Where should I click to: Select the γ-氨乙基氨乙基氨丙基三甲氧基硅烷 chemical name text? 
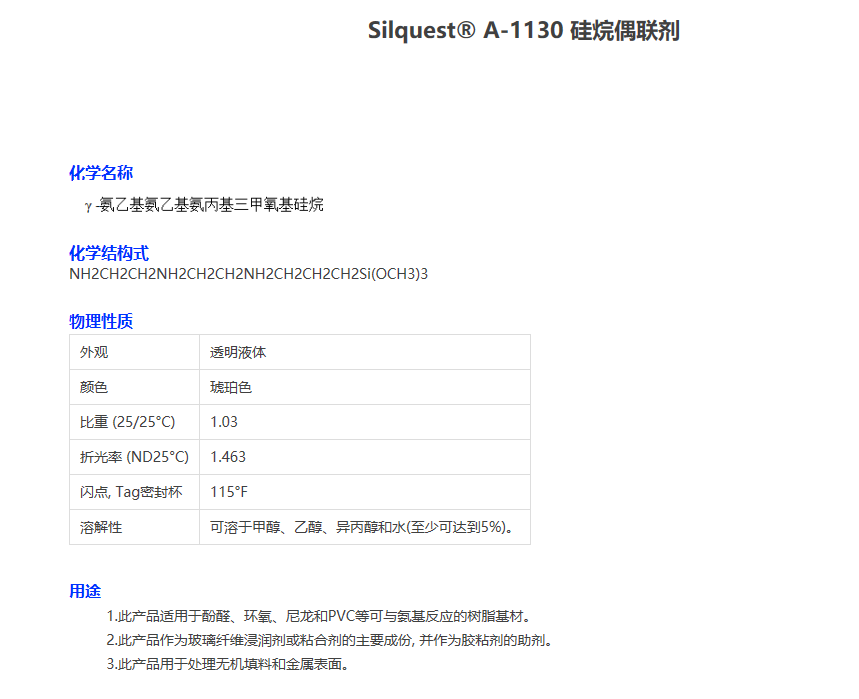click(204, 205)
